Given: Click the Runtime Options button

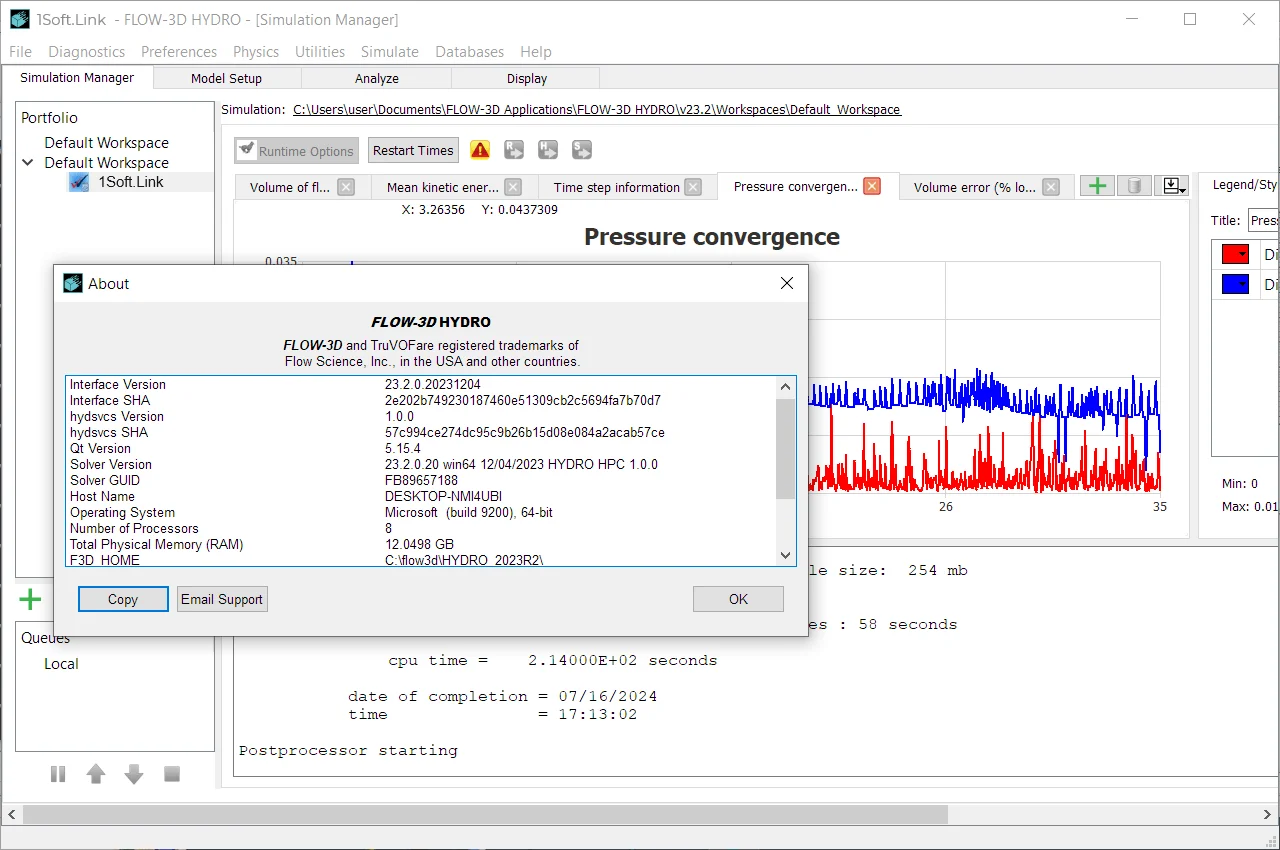Looking at the screenshot, I should coord(297,150).
